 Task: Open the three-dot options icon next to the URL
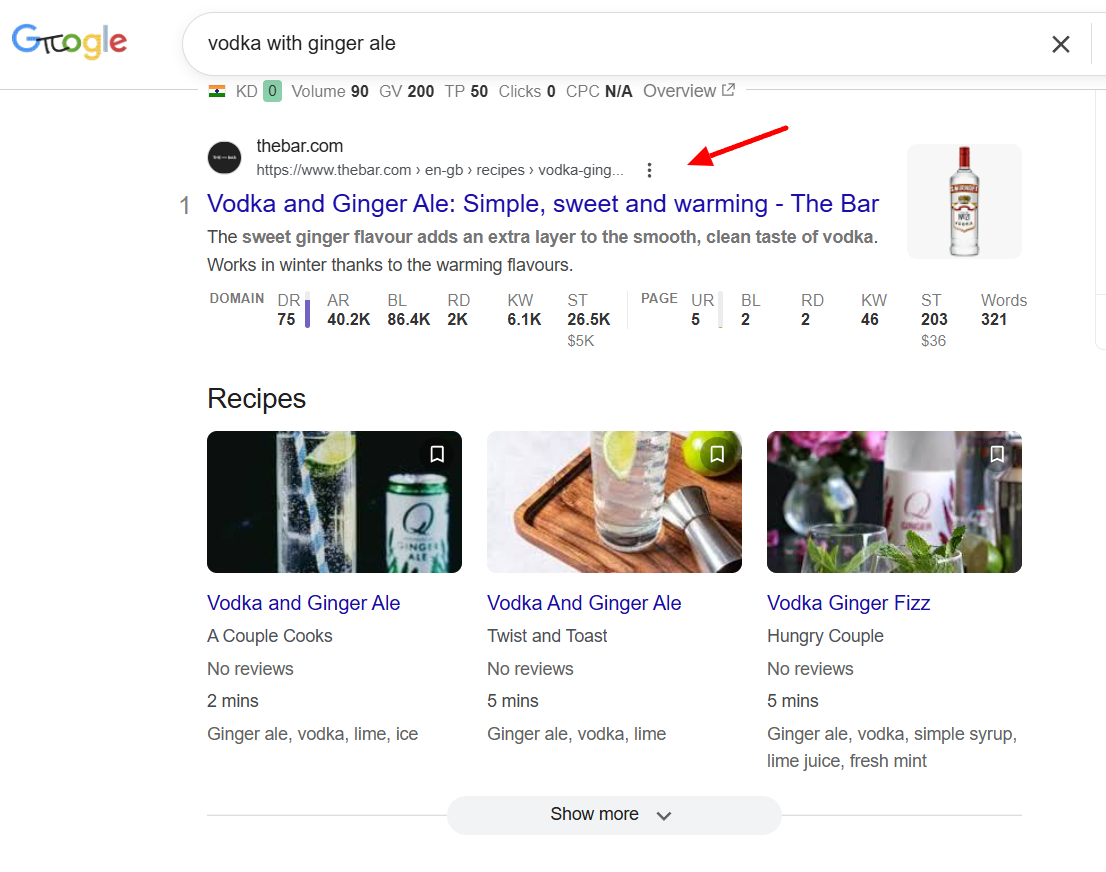point(650,170)
